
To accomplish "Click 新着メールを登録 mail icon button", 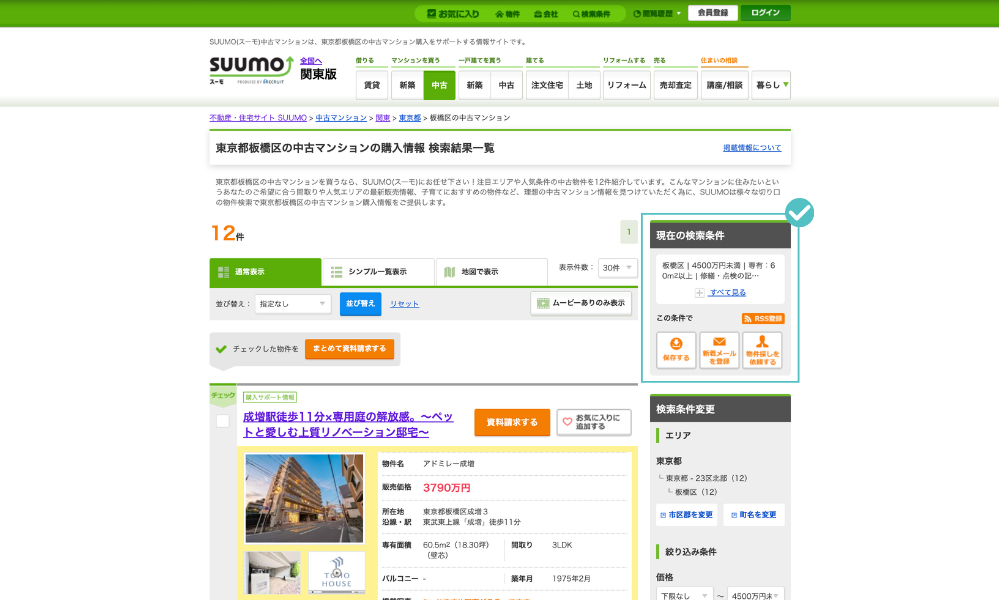I will click(x=719, y=350).
